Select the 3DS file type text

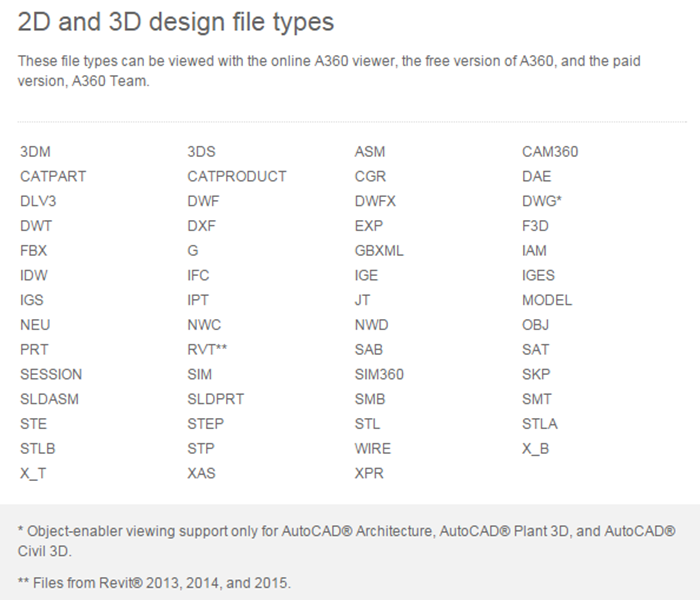pyautogui.click(x=201, y=152)
